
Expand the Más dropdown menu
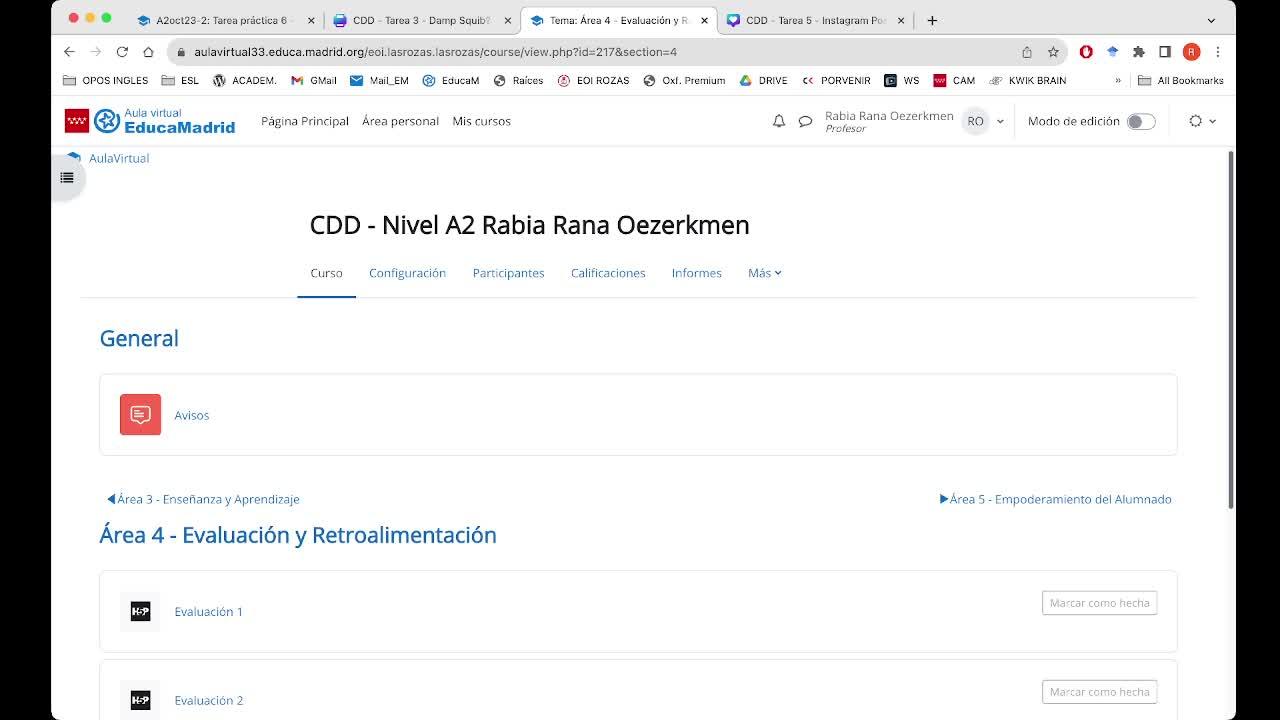[x=764, y=273]
